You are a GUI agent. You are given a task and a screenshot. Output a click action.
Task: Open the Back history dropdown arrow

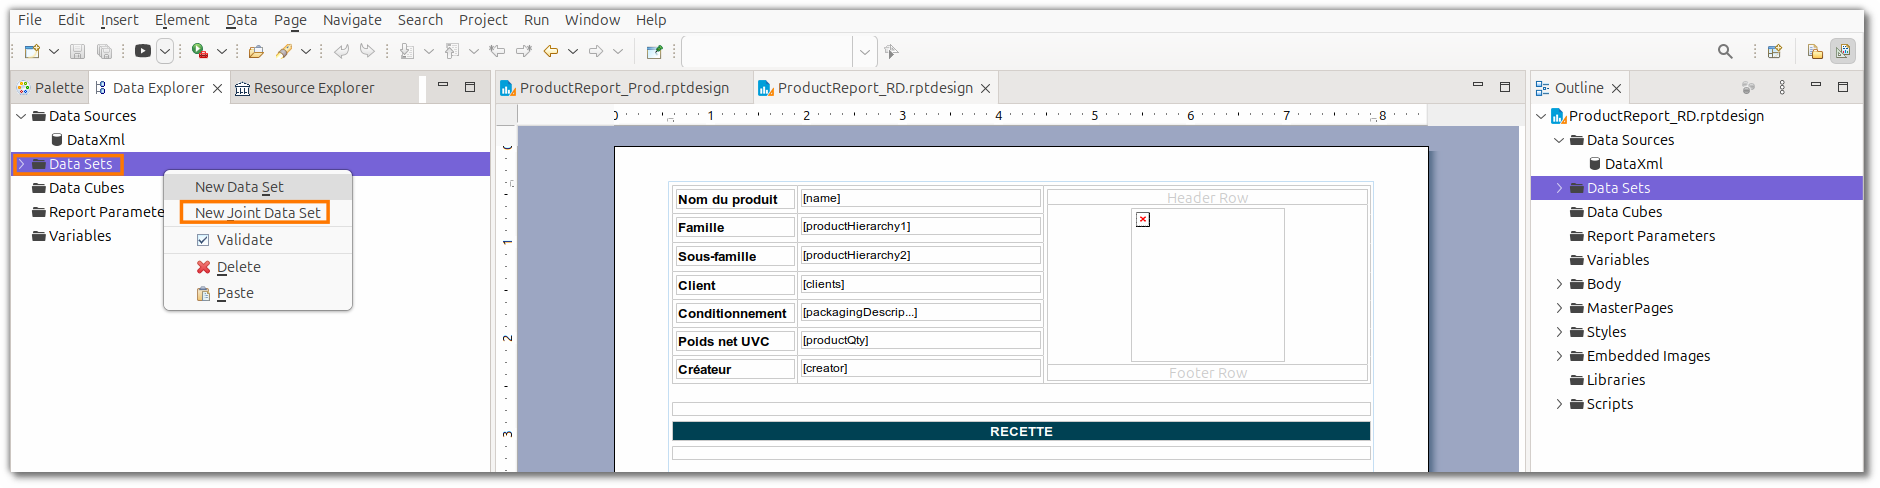573,51
